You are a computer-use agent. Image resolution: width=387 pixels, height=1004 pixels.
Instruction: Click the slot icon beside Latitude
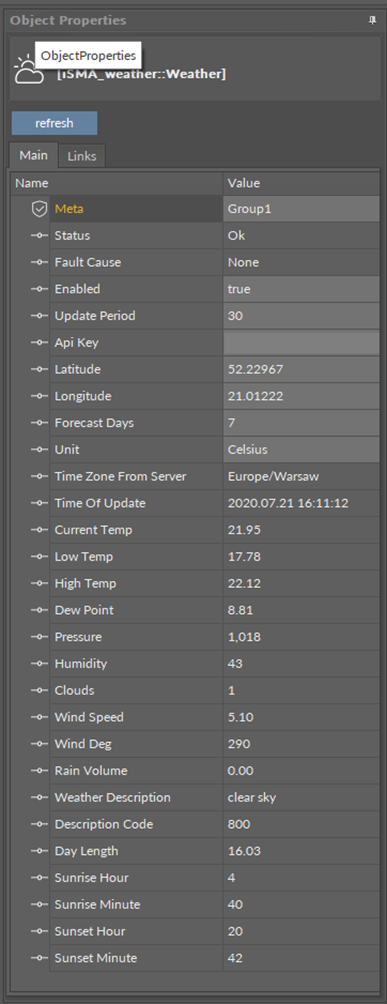[x=40, y=369]
